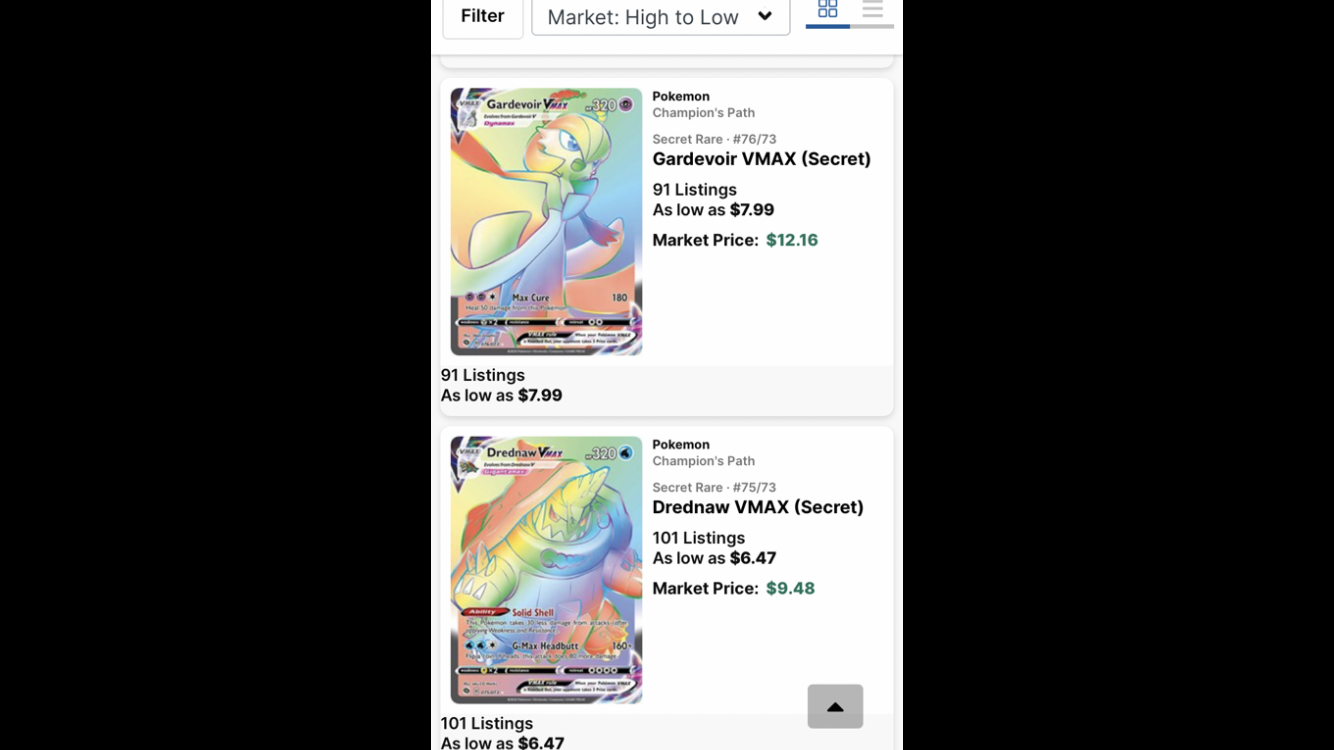
Task: Open the Drednaw VMAX (Secret) title link
Action: [x=758, y=507]
